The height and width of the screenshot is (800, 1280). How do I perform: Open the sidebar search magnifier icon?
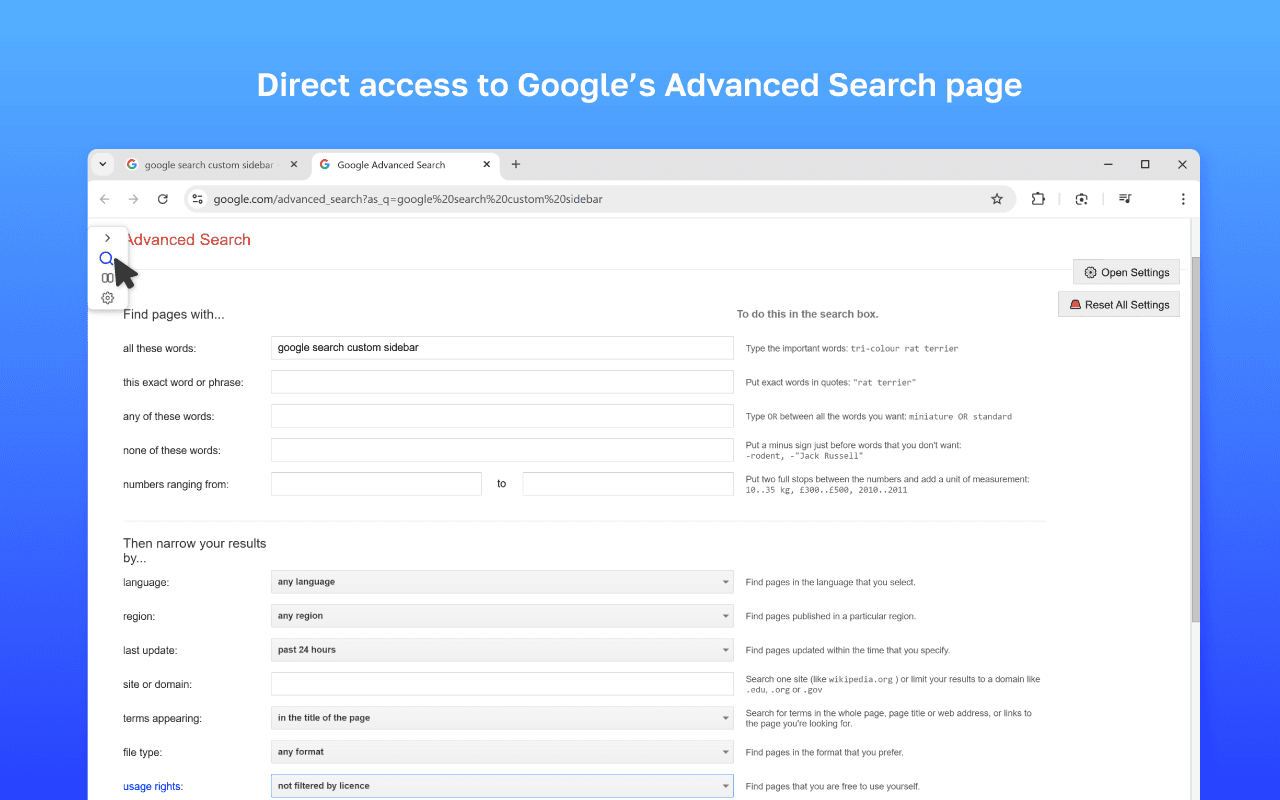[x=106, y=259]
